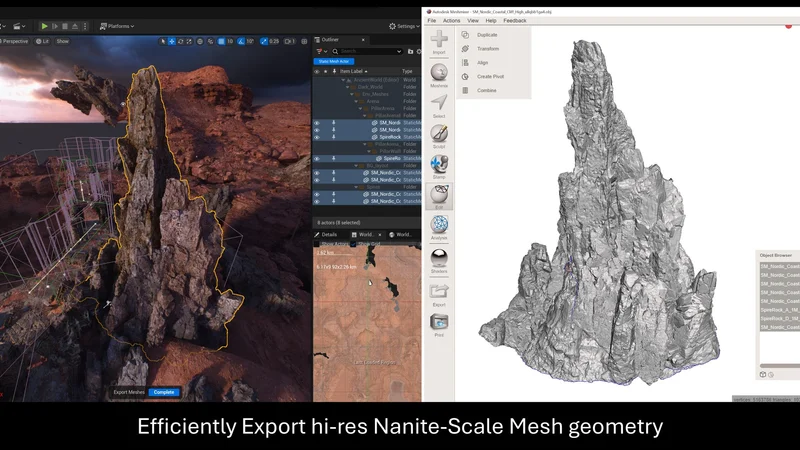The height and width of the screenshot is (450, 800).
Task: Open the Outliner filter dropdown
Action: 321,52
